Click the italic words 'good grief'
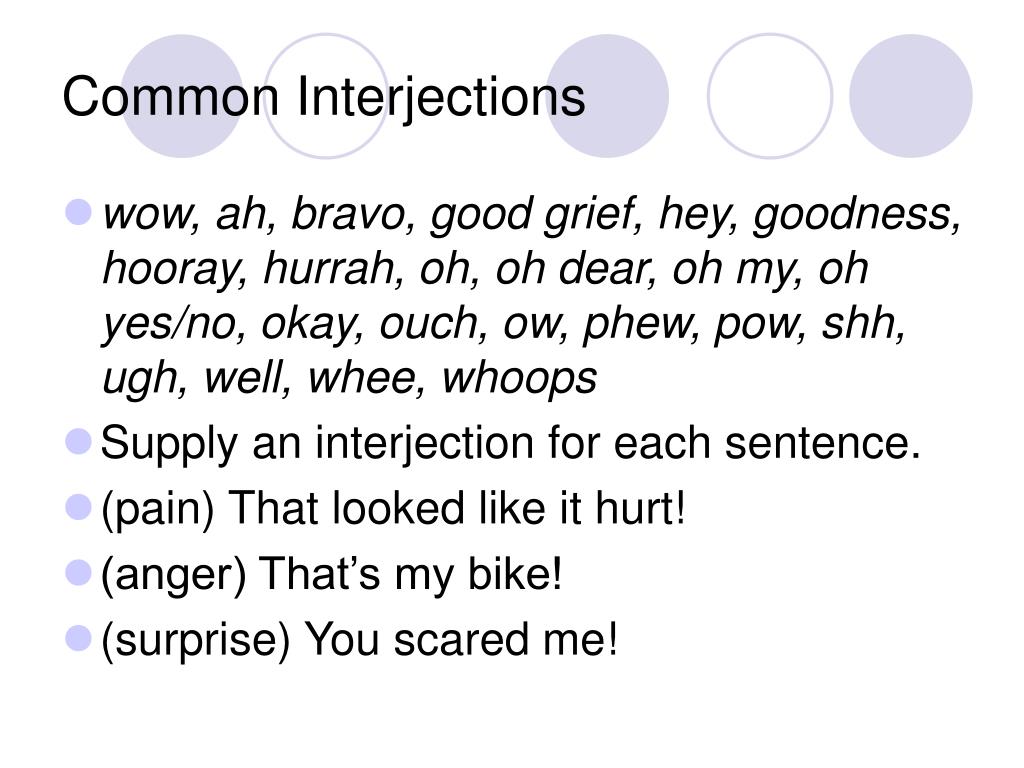 (x=533, y=215)
